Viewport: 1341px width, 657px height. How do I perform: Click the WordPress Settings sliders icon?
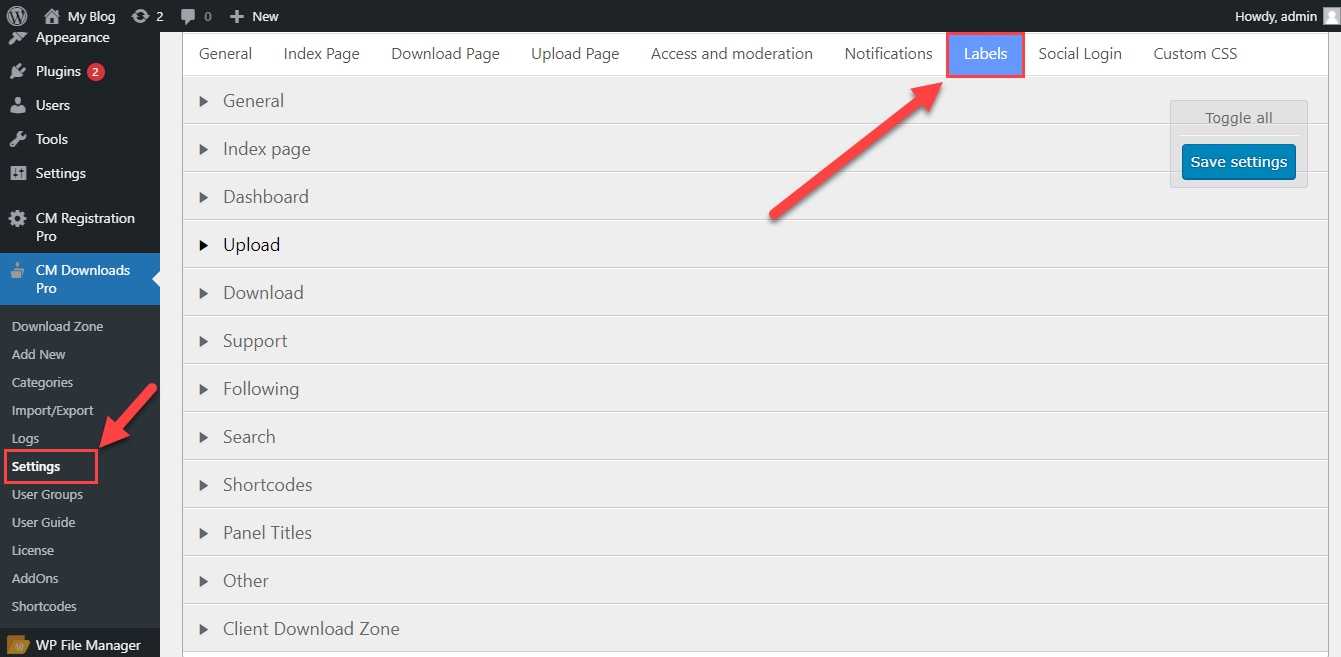[x=18, y=173]
